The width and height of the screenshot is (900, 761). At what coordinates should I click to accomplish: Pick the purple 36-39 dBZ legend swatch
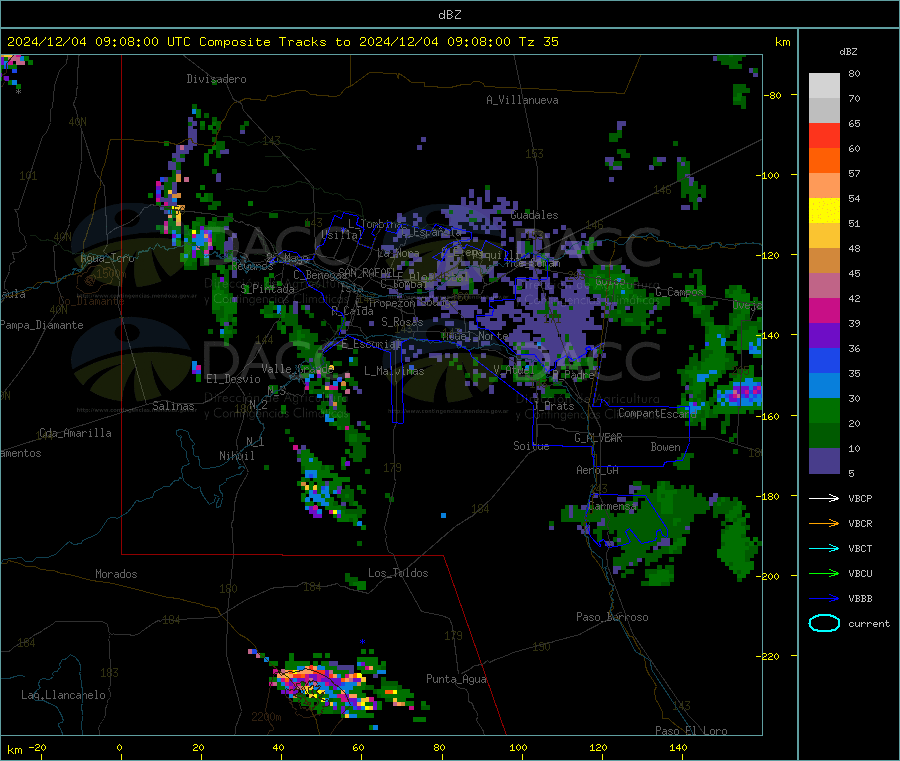click(824, 336)
